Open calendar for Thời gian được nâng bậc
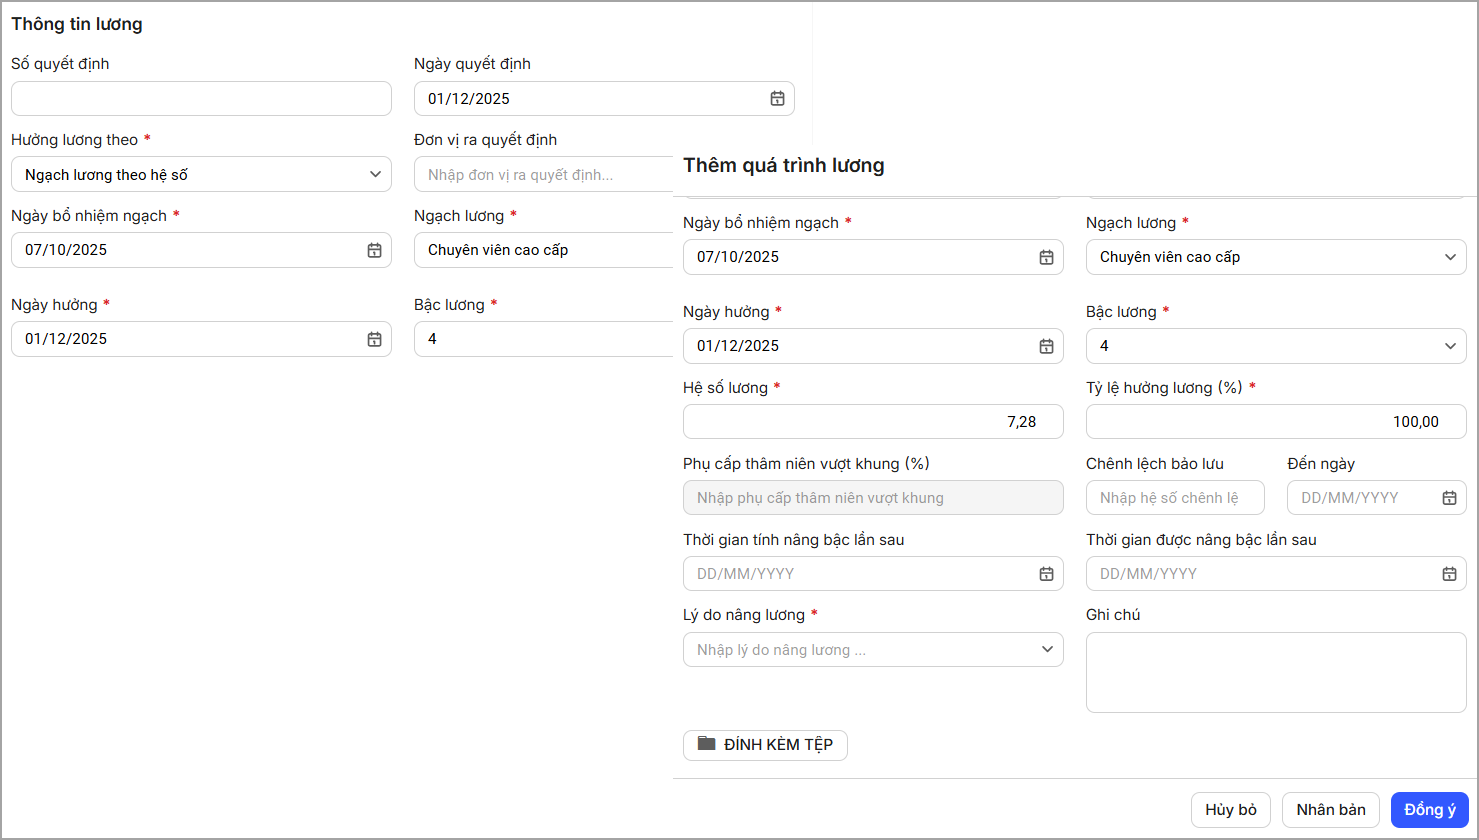 pyautogui.click(x=1449, y=574)
